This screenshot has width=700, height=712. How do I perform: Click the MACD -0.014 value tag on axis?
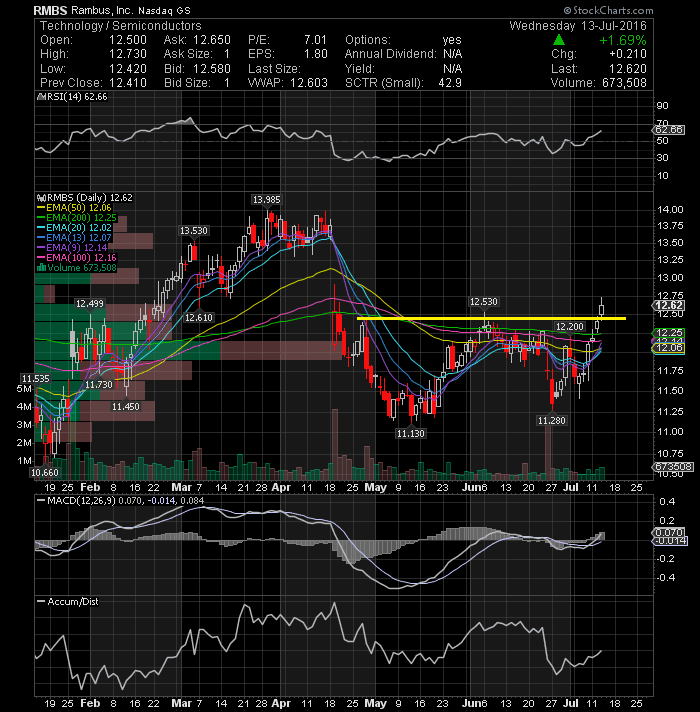(670, 541)
